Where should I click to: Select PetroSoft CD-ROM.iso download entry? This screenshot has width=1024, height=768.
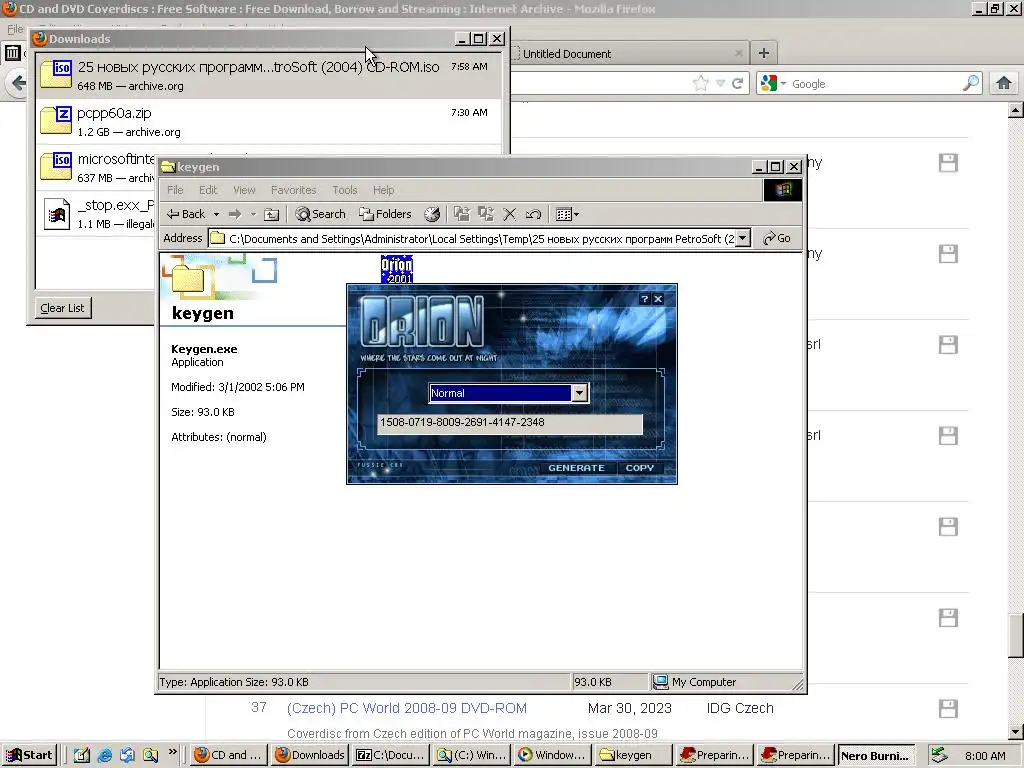pyautogui.click(x=269, y=76)
